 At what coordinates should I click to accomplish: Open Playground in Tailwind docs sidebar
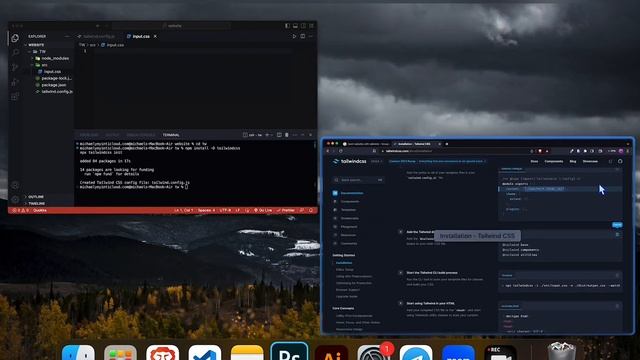click(349, 227)
